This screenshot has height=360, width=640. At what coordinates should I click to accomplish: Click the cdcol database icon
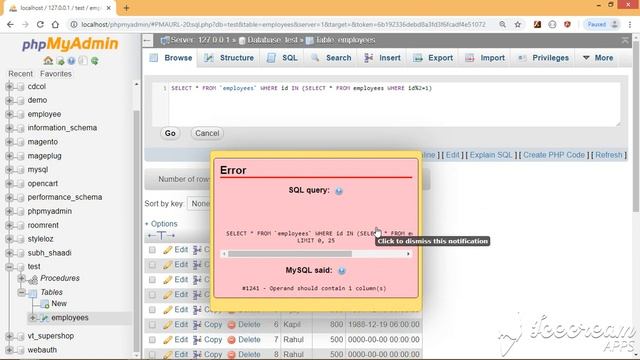[x=20, y=87]
